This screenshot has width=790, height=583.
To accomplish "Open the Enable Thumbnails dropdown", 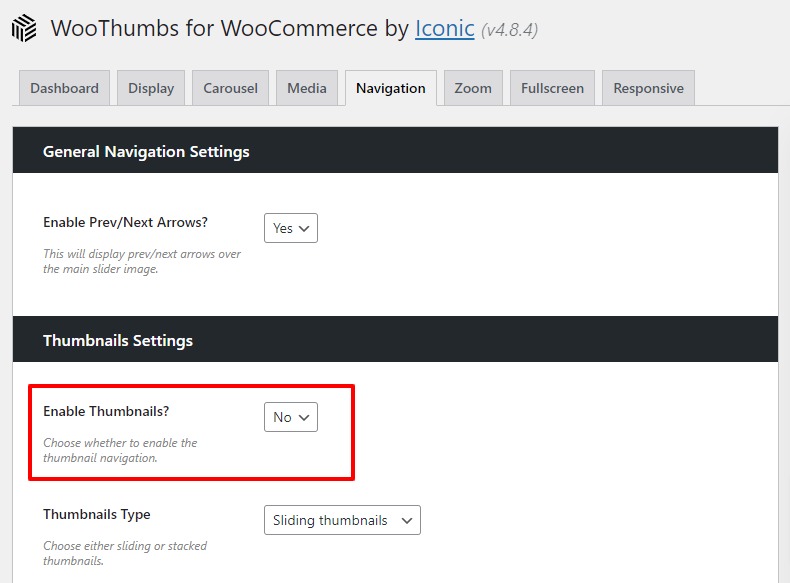I will 291,417.
